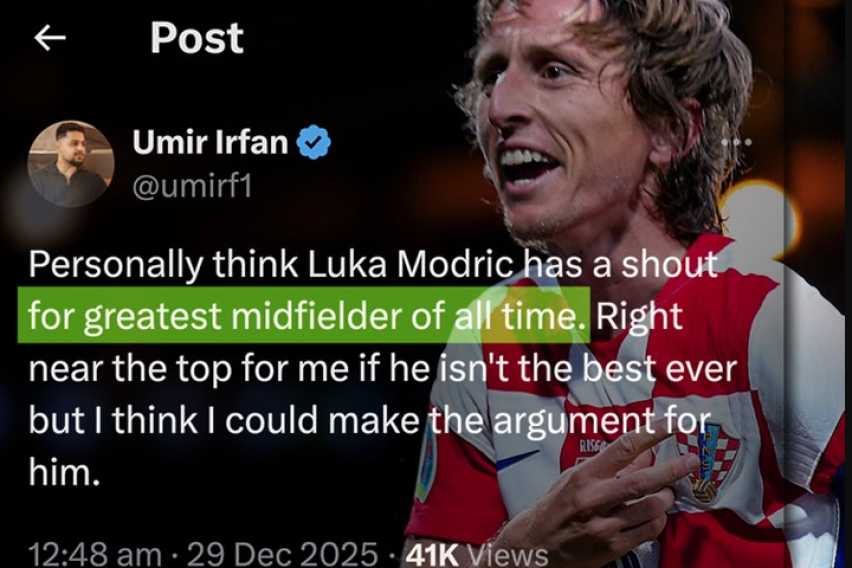Go back using the left arrow
This screenshot has width=852, height=568.
[50, 38]
